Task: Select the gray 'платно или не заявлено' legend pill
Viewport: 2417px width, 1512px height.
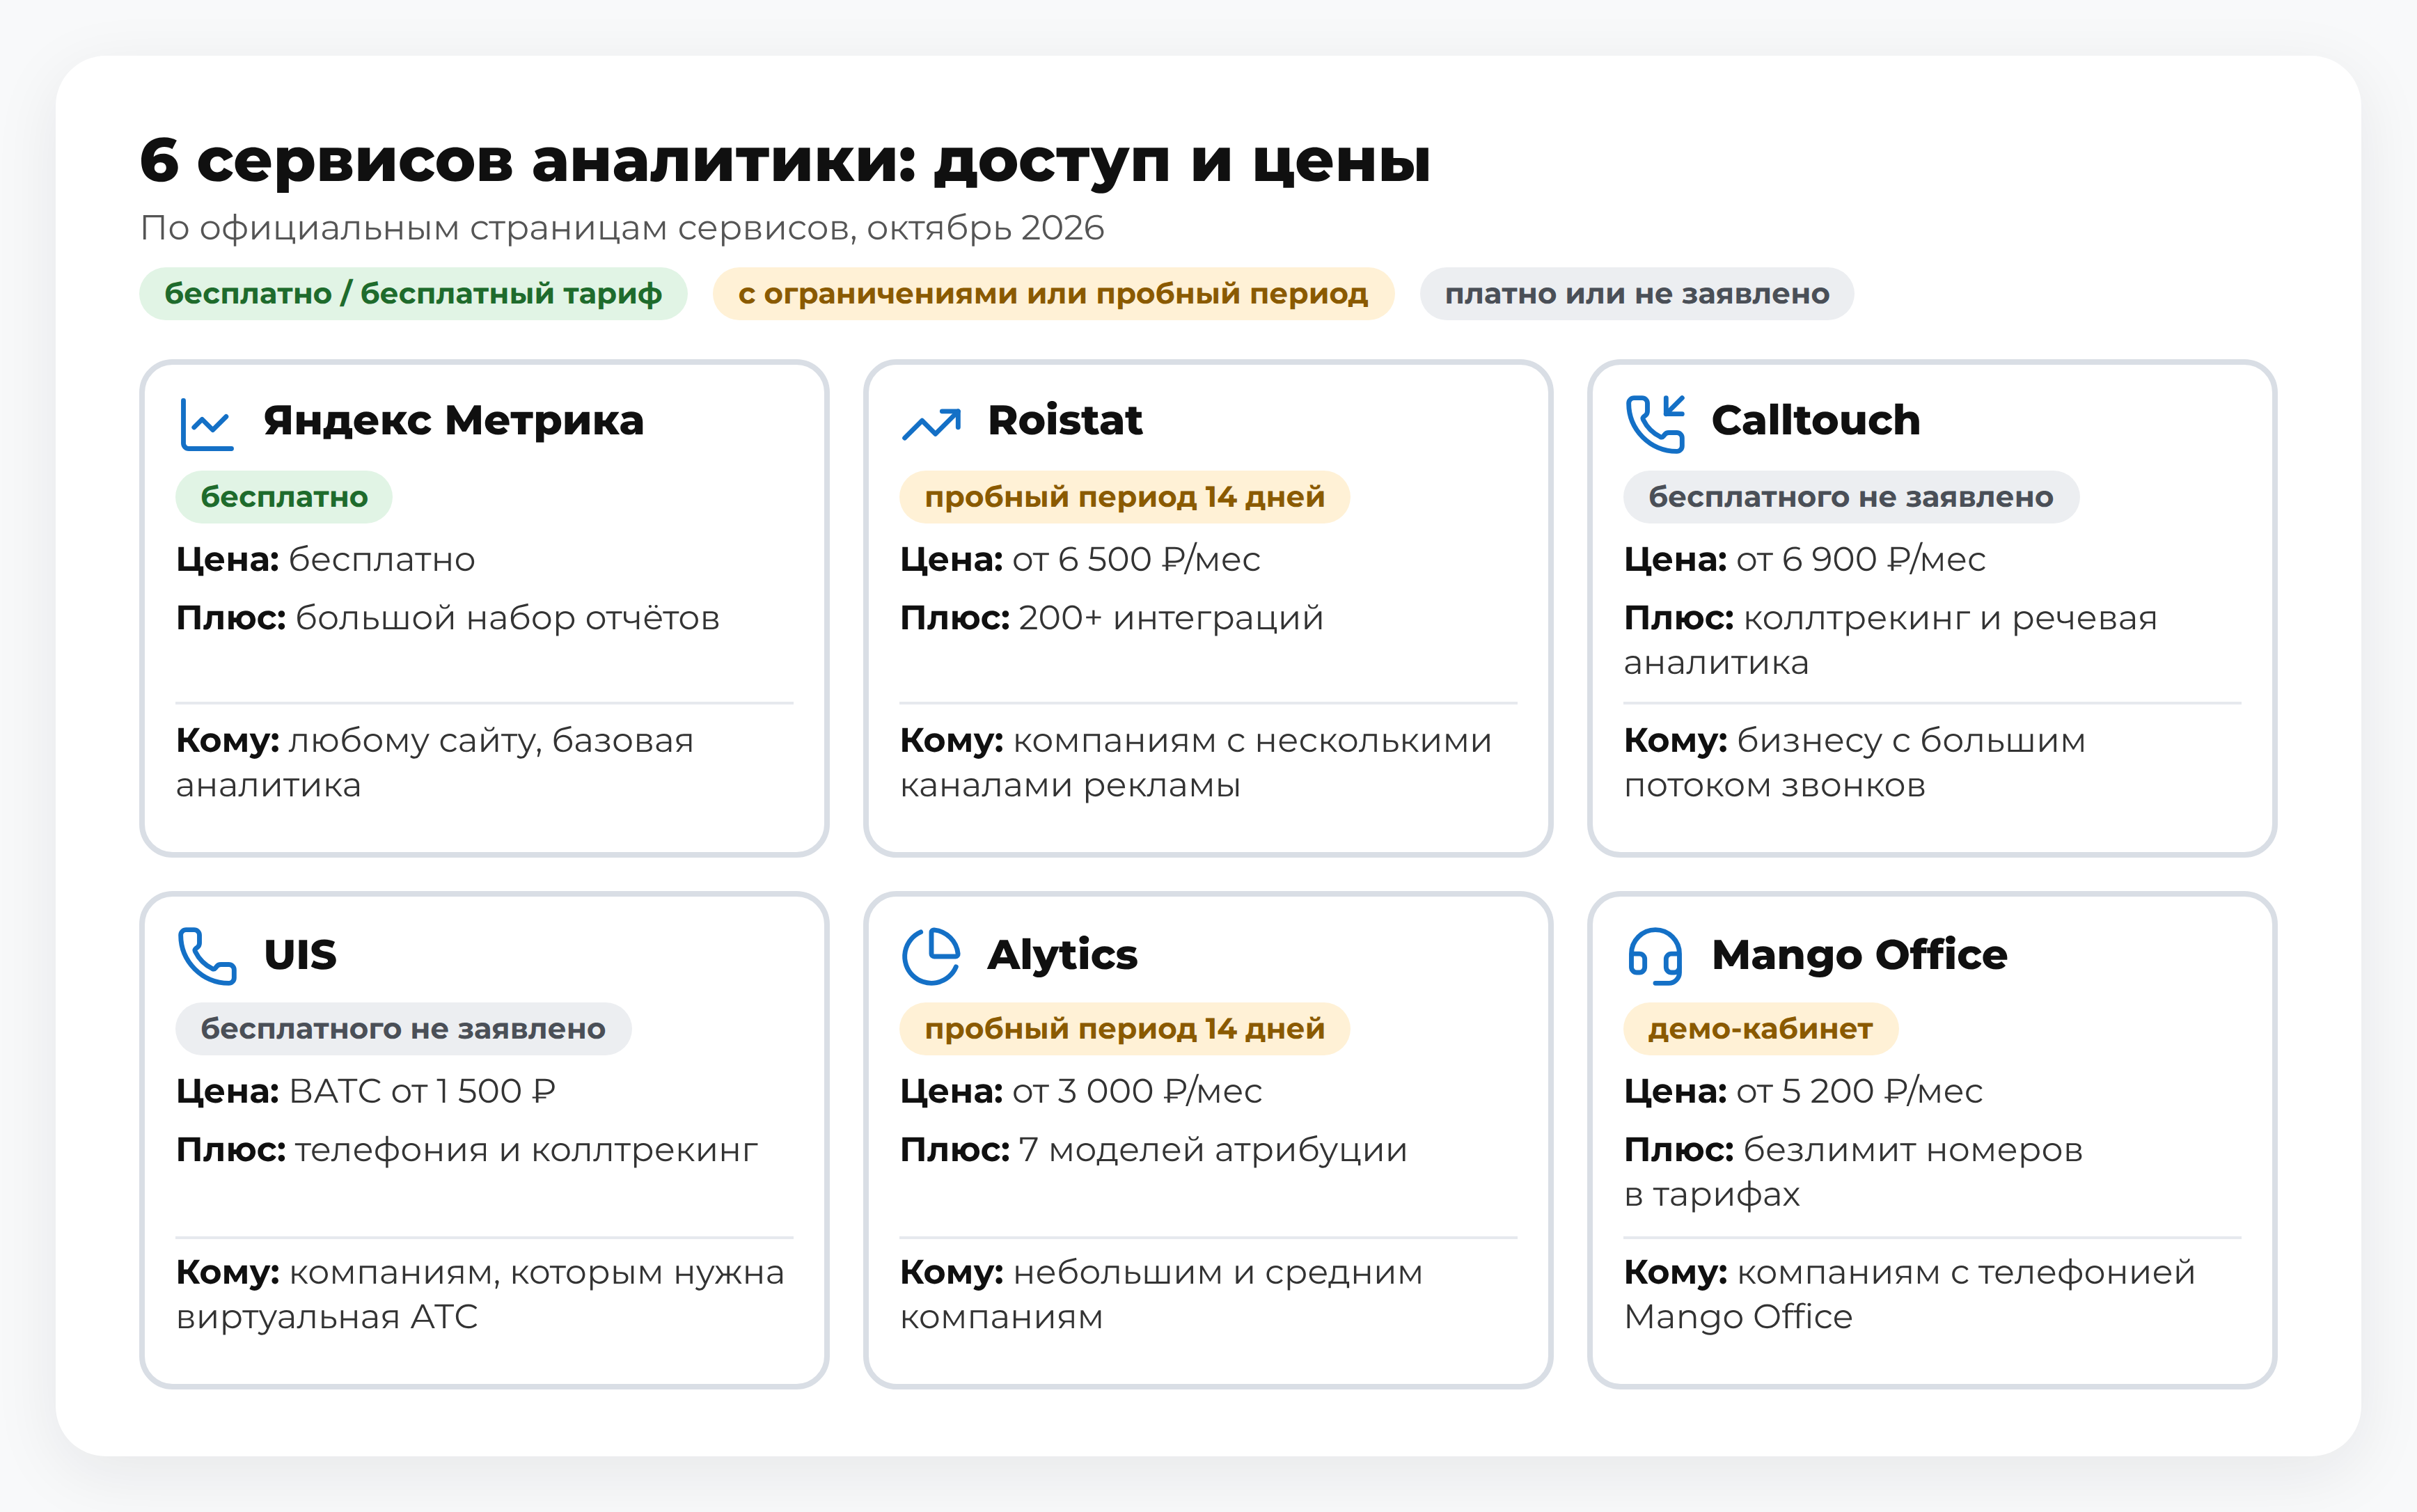Action: (x=1636, y=294)
